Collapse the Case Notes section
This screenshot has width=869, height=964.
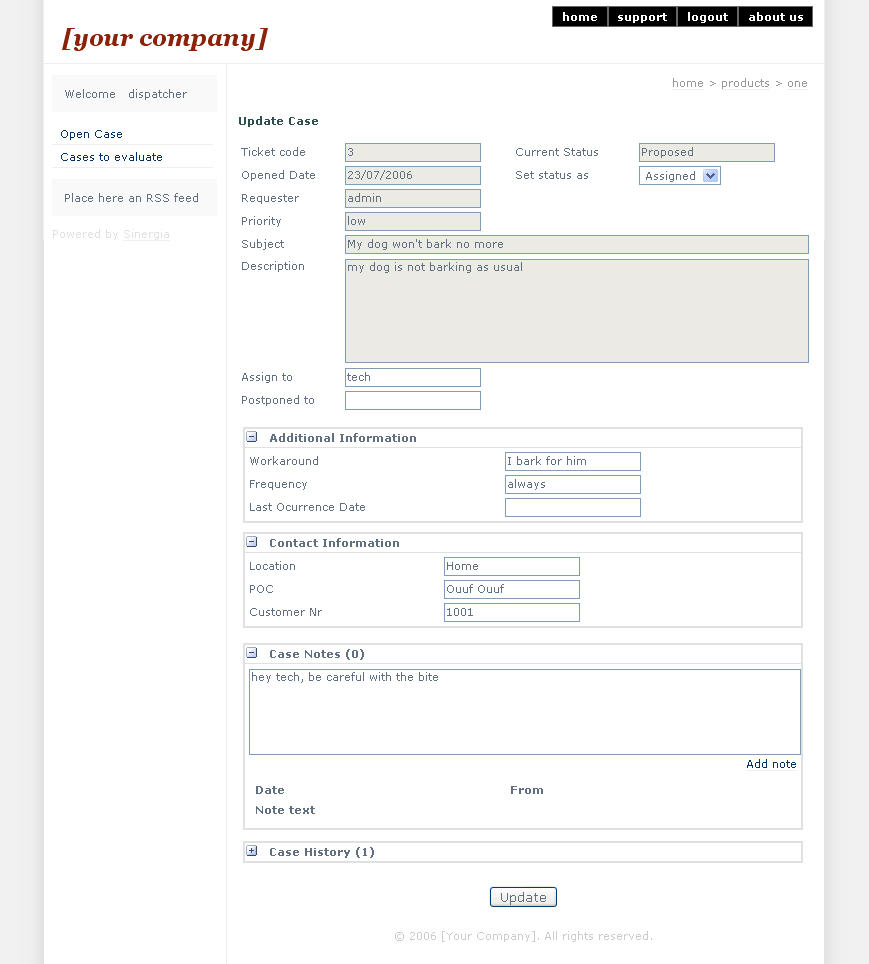click(252, 654)
